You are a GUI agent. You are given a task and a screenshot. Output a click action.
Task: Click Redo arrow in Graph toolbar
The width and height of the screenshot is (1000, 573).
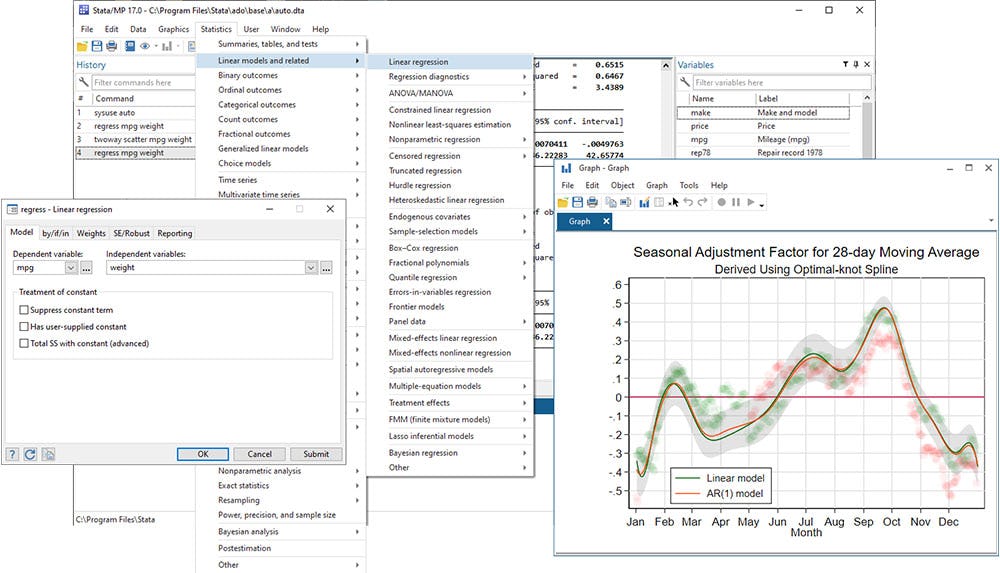(703, 202)
